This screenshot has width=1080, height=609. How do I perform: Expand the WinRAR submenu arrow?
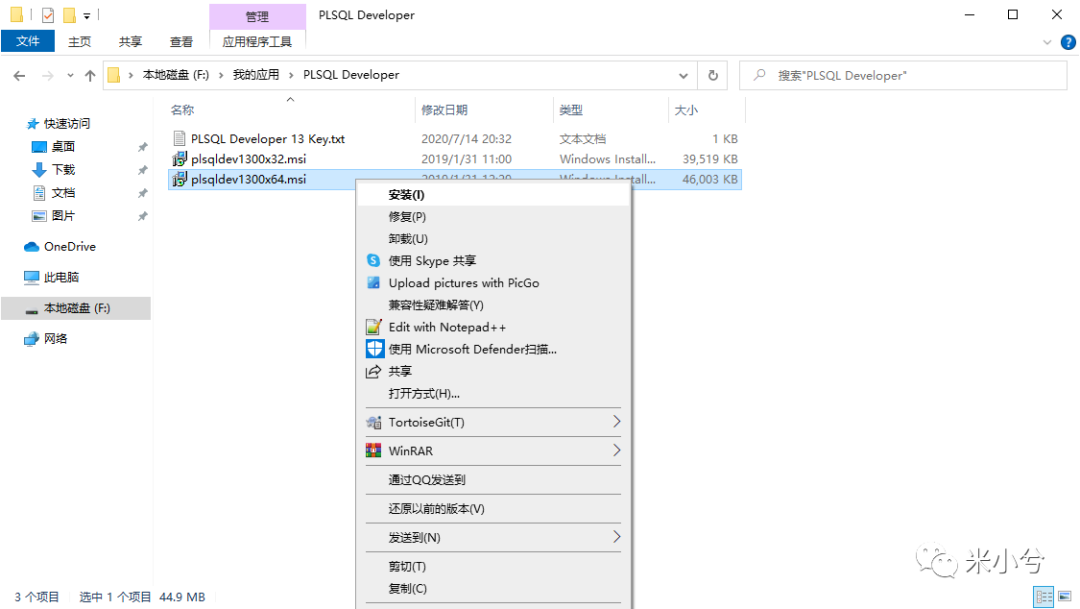[x=616, y=451]
